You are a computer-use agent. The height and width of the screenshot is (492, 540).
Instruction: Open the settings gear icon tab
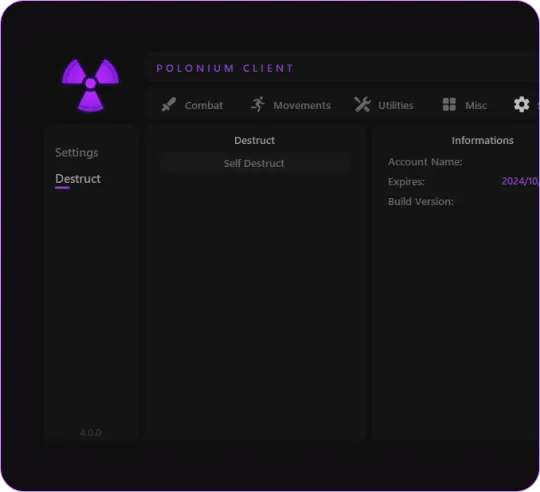(x=521, y=104)
